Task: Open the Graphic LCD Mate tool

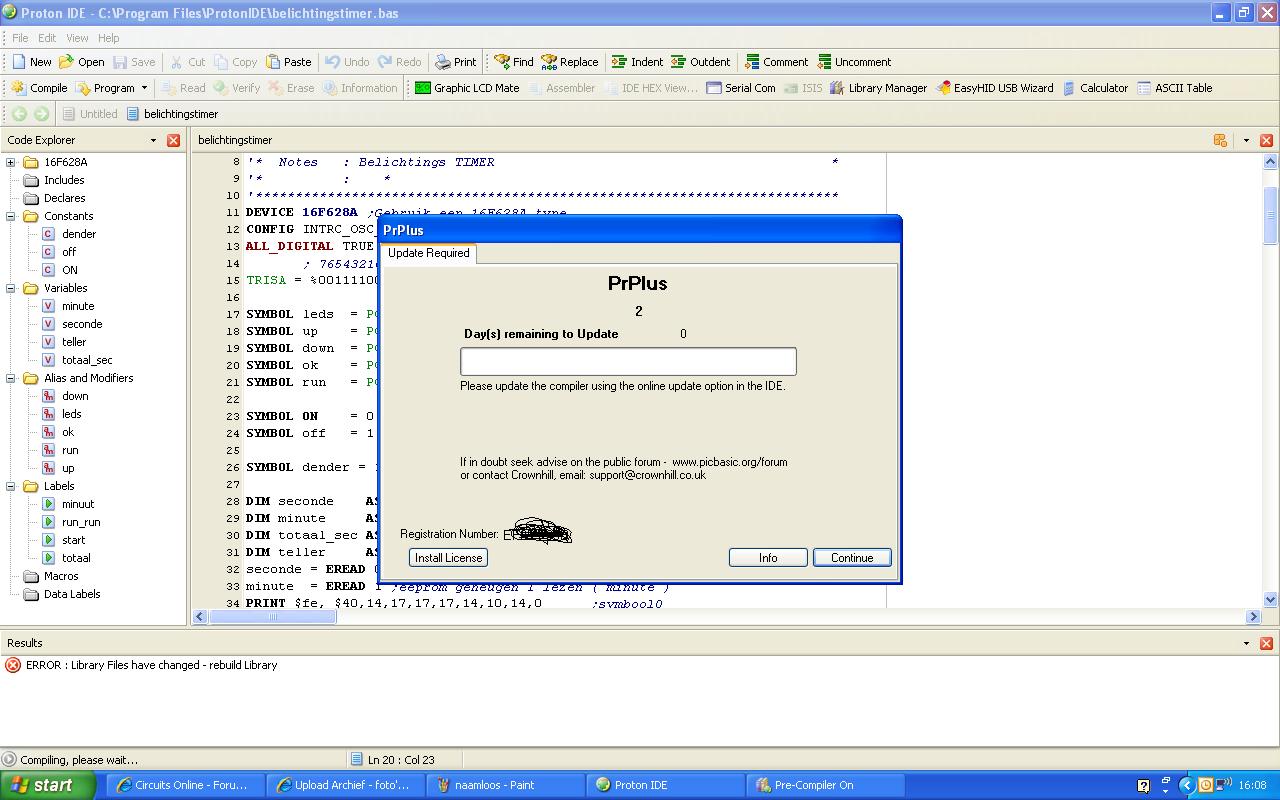Action: pos(467,88)
